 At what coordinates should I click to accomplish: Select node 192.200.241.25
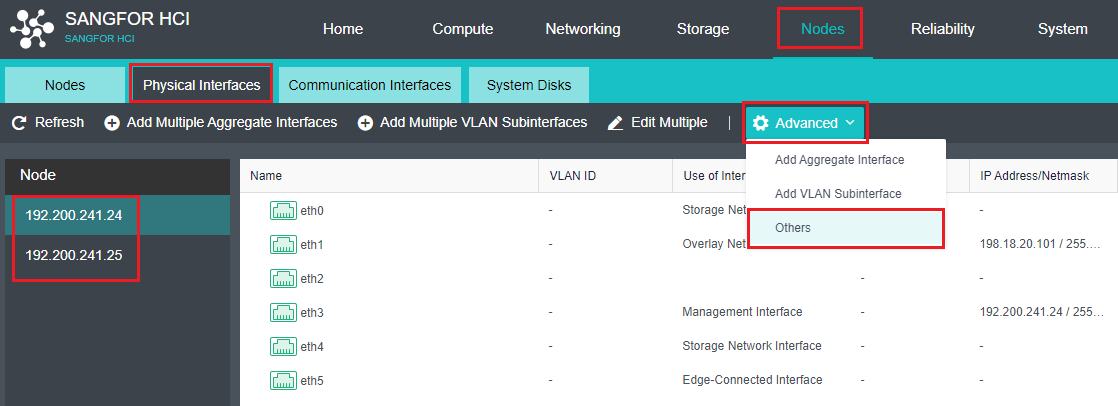pyautogui.click(x=118, y=254)
